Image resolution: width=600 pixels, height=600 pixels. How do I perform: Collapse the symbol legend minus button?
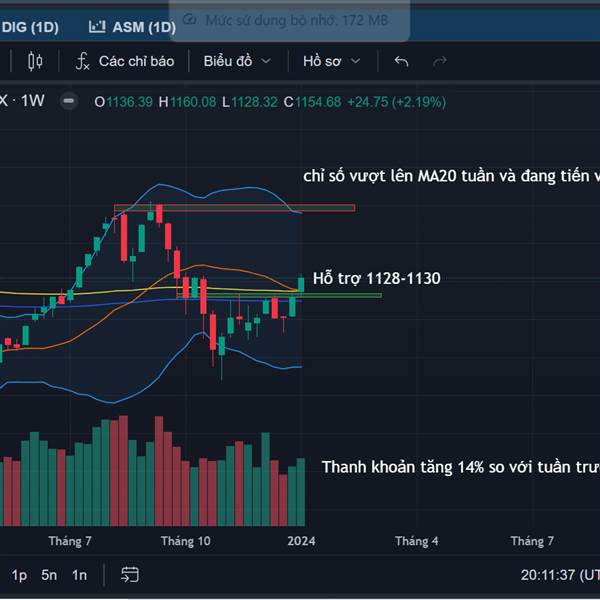[x=69, y=101]
